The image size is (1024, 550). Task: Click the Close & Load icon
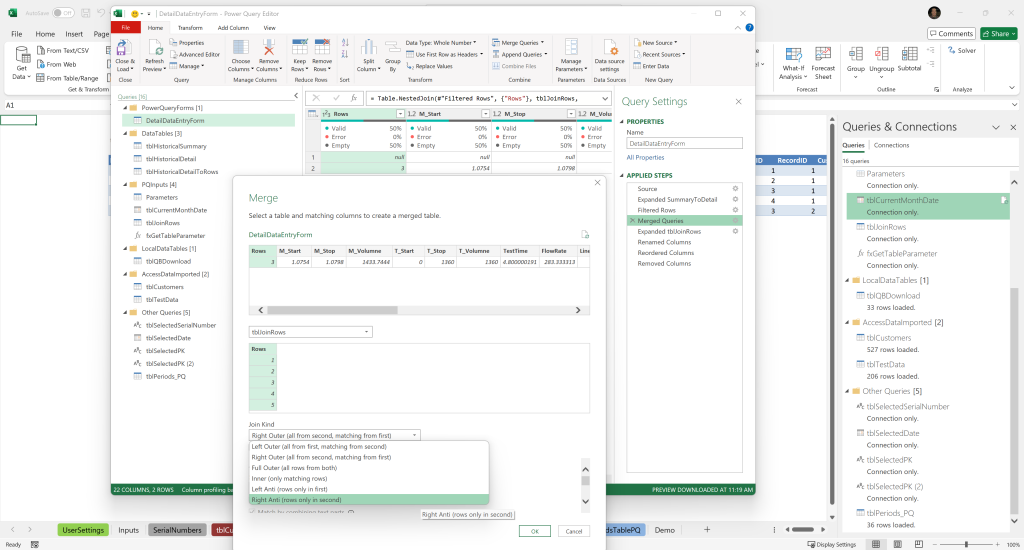[x=122, y=48]
